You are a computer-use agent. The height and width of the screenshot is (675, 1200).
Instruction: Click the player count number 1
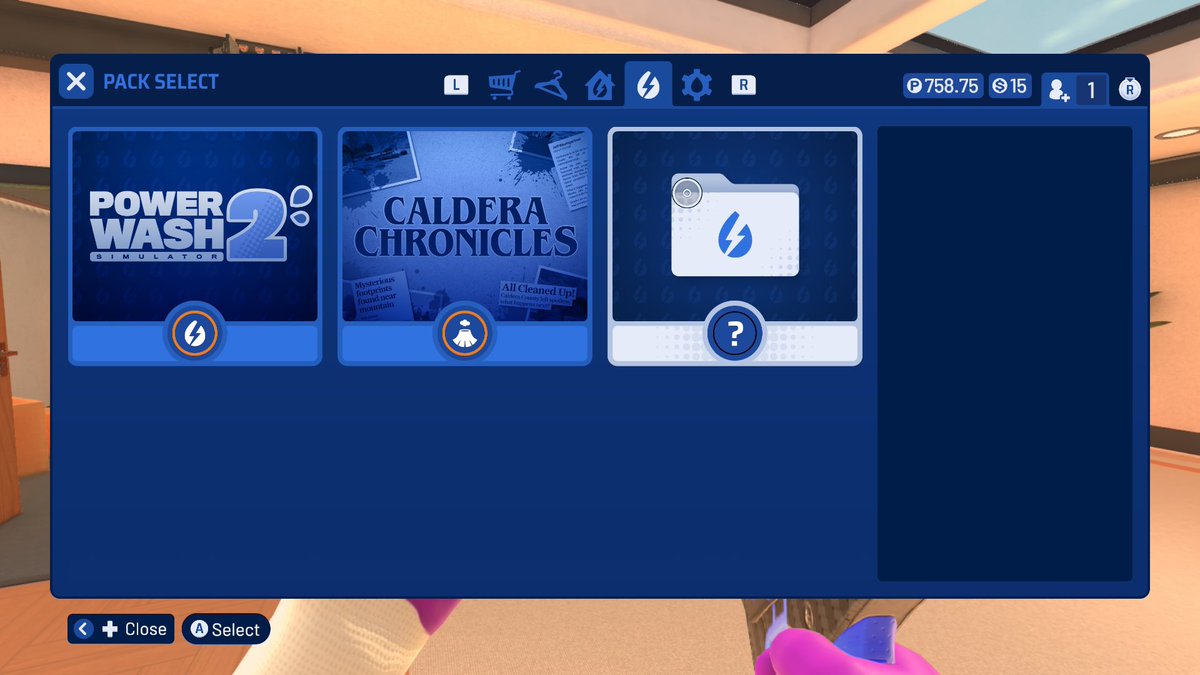click(x=1091, y=91)
